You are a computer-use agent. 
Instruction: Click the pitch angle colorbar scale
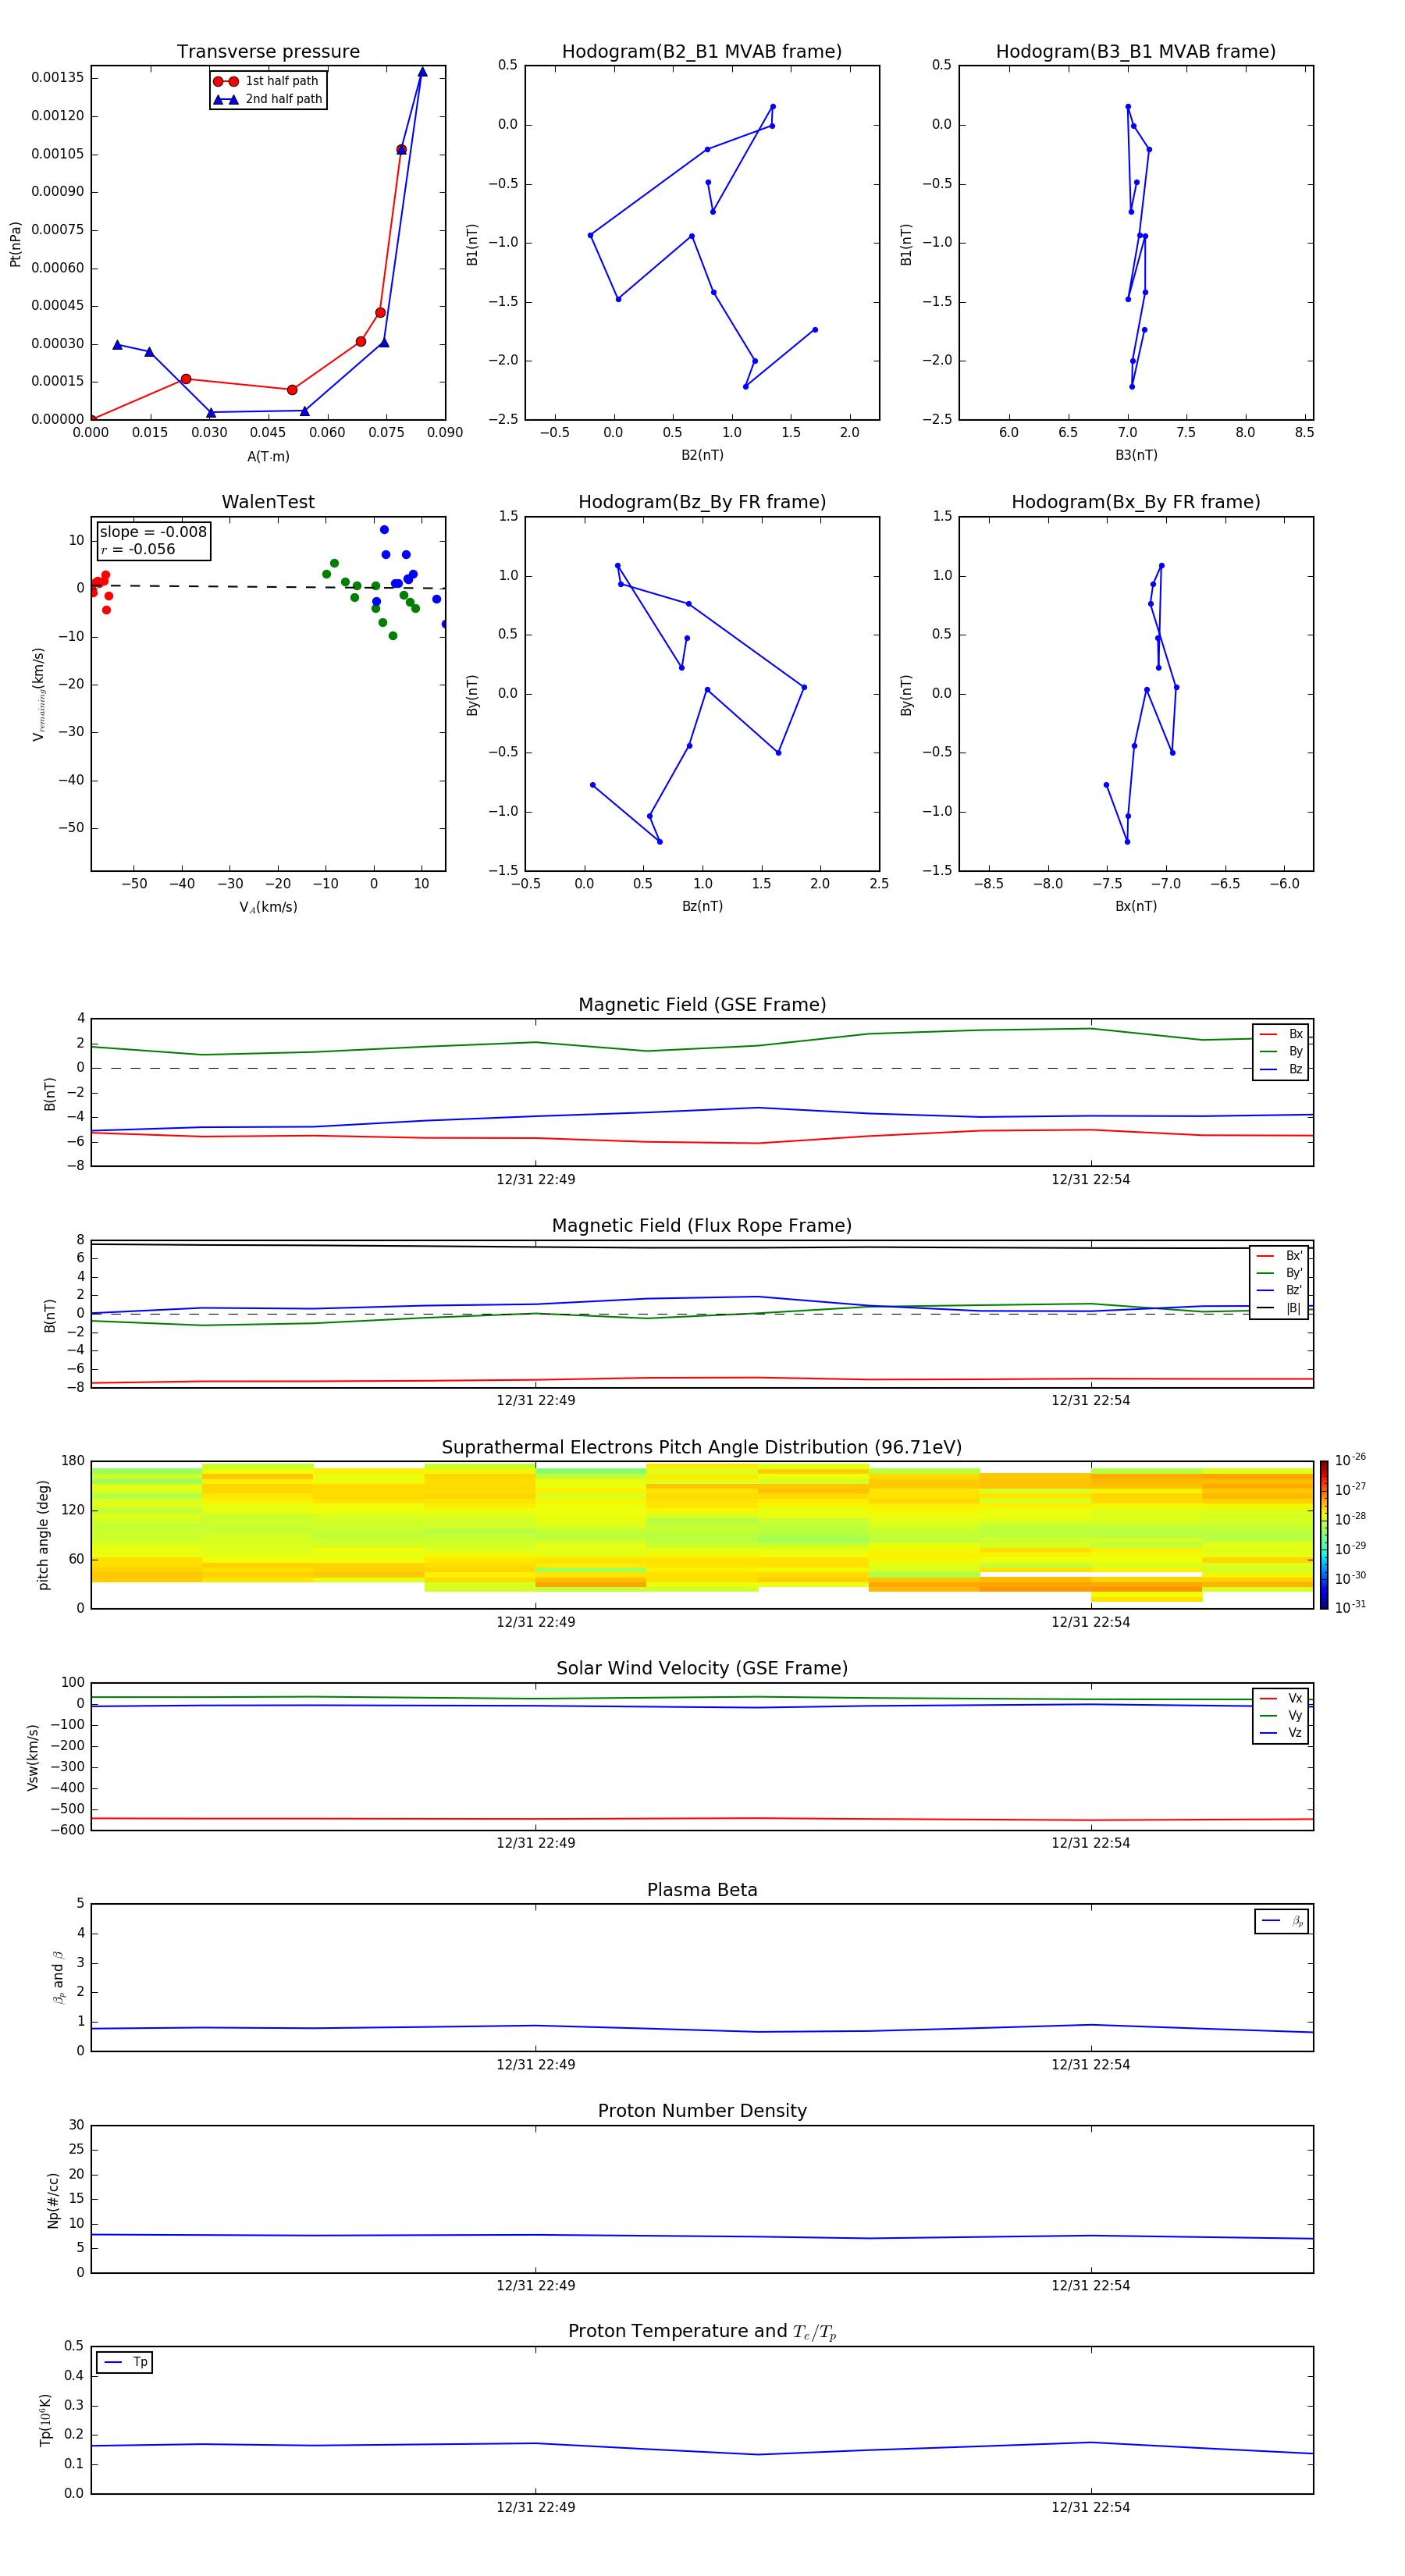point(1324,1534)
